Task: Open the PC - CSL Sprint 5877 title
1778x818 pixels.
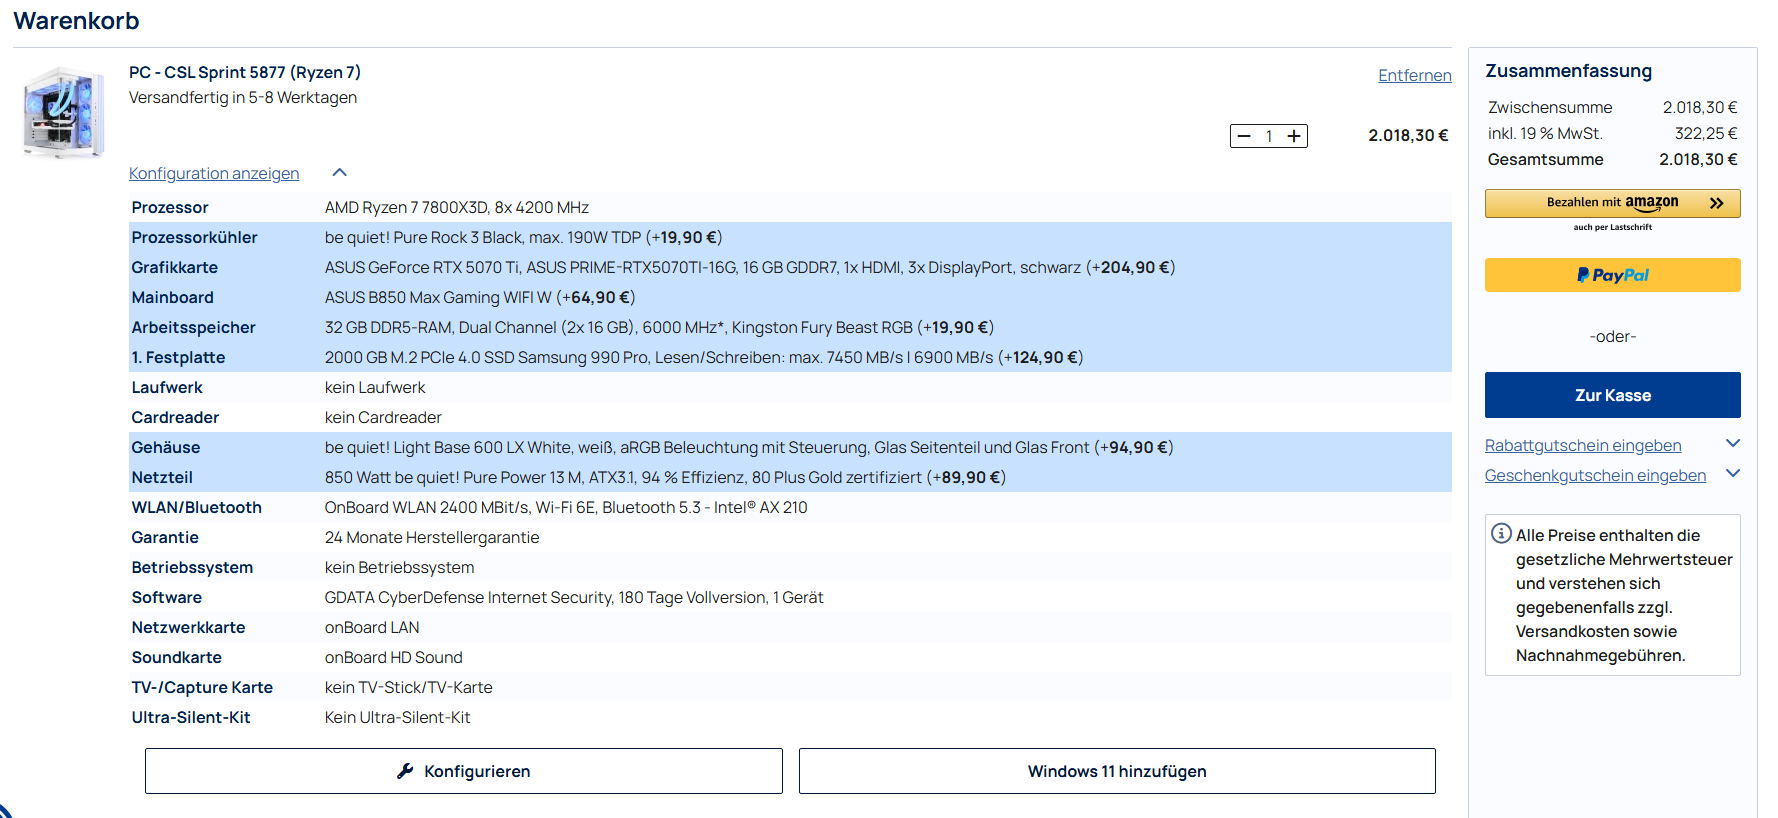Action: click(245, 72)
